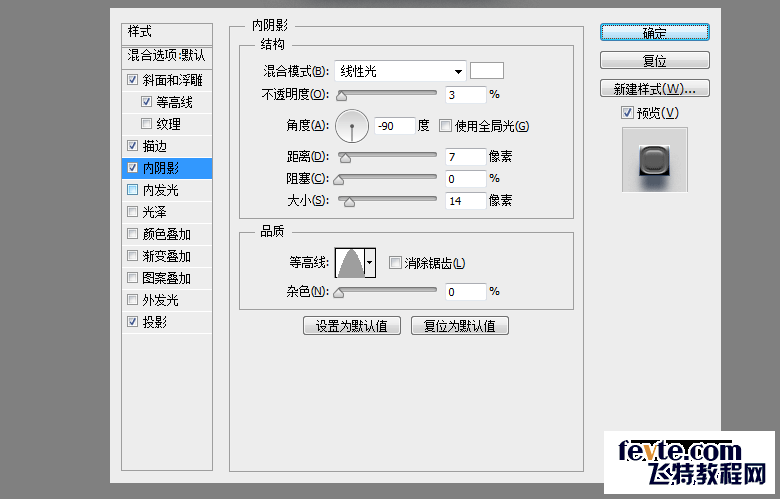Viewport: 780px width, 499px height.
Task: Enable the 外发光 checkbox
Action: (132, 299)
